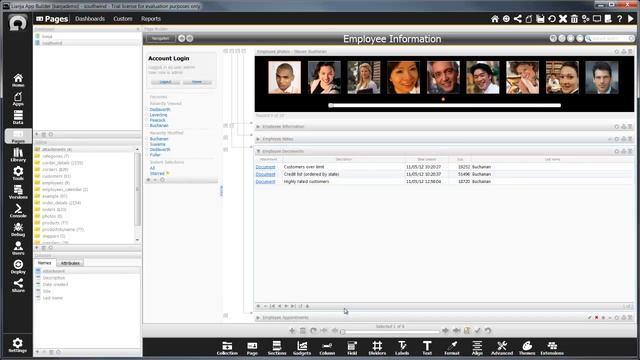Click the Themes palette tool
This screenshot has height=360, width=640.
tap(527, 348)
